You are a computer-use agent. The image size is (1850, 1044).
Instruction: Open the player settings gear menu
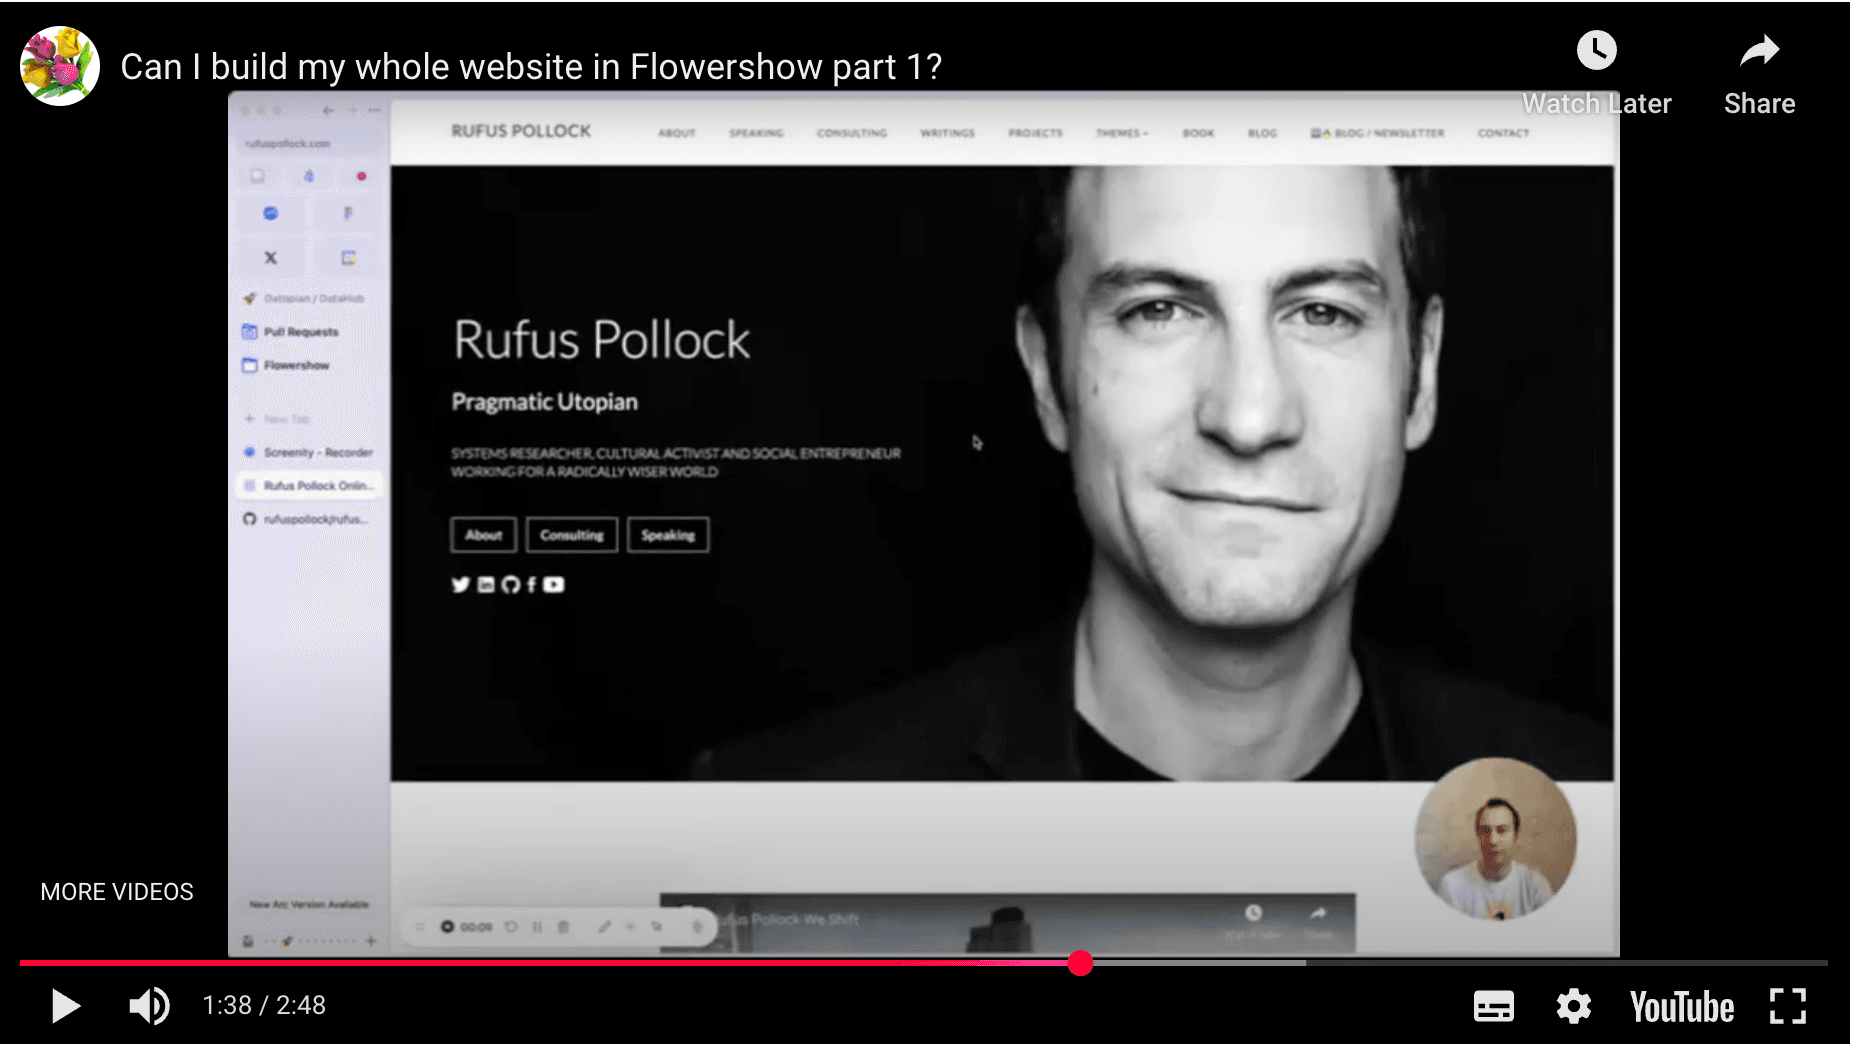pyautogui.click(x=1573, y=1006)
